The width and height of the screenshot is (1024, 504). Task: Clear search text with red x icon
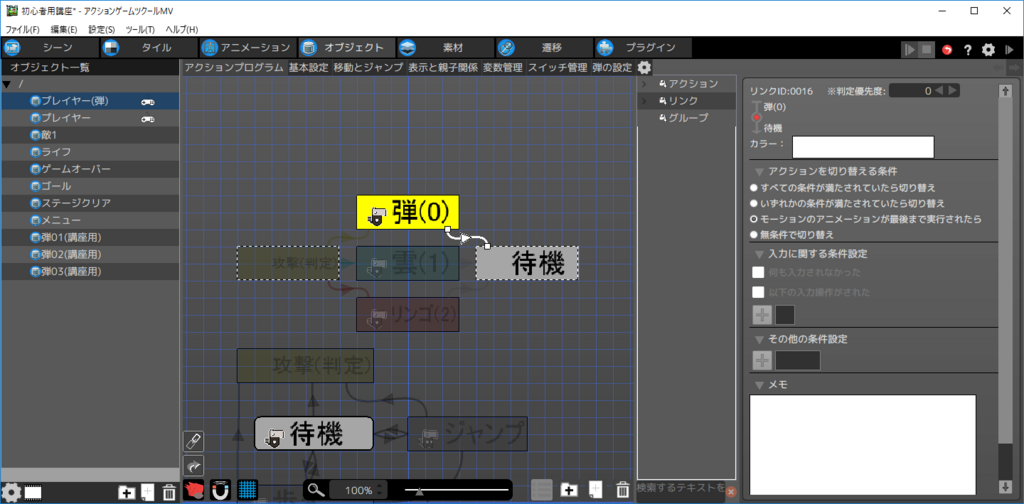[731, 492]
